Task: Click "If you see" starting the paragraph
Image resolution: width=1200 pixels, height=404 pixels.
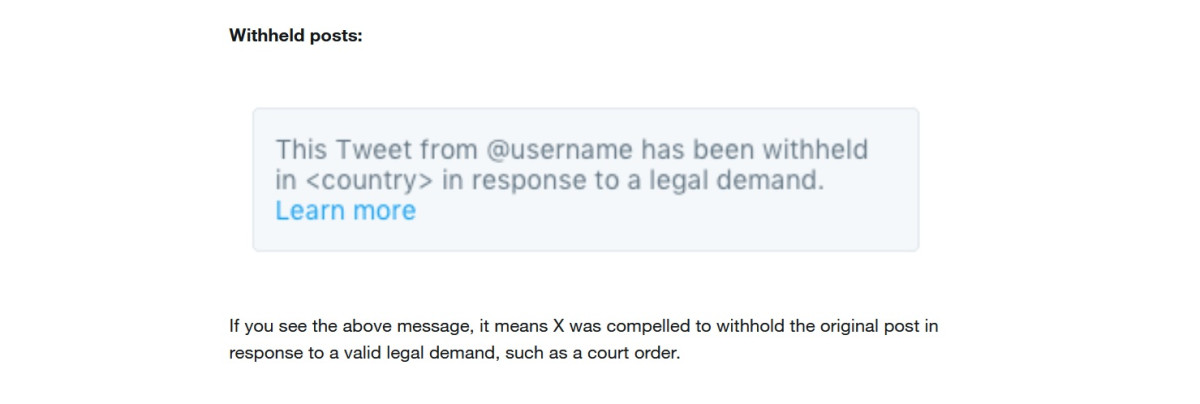Action: click(x=265, y=327)
